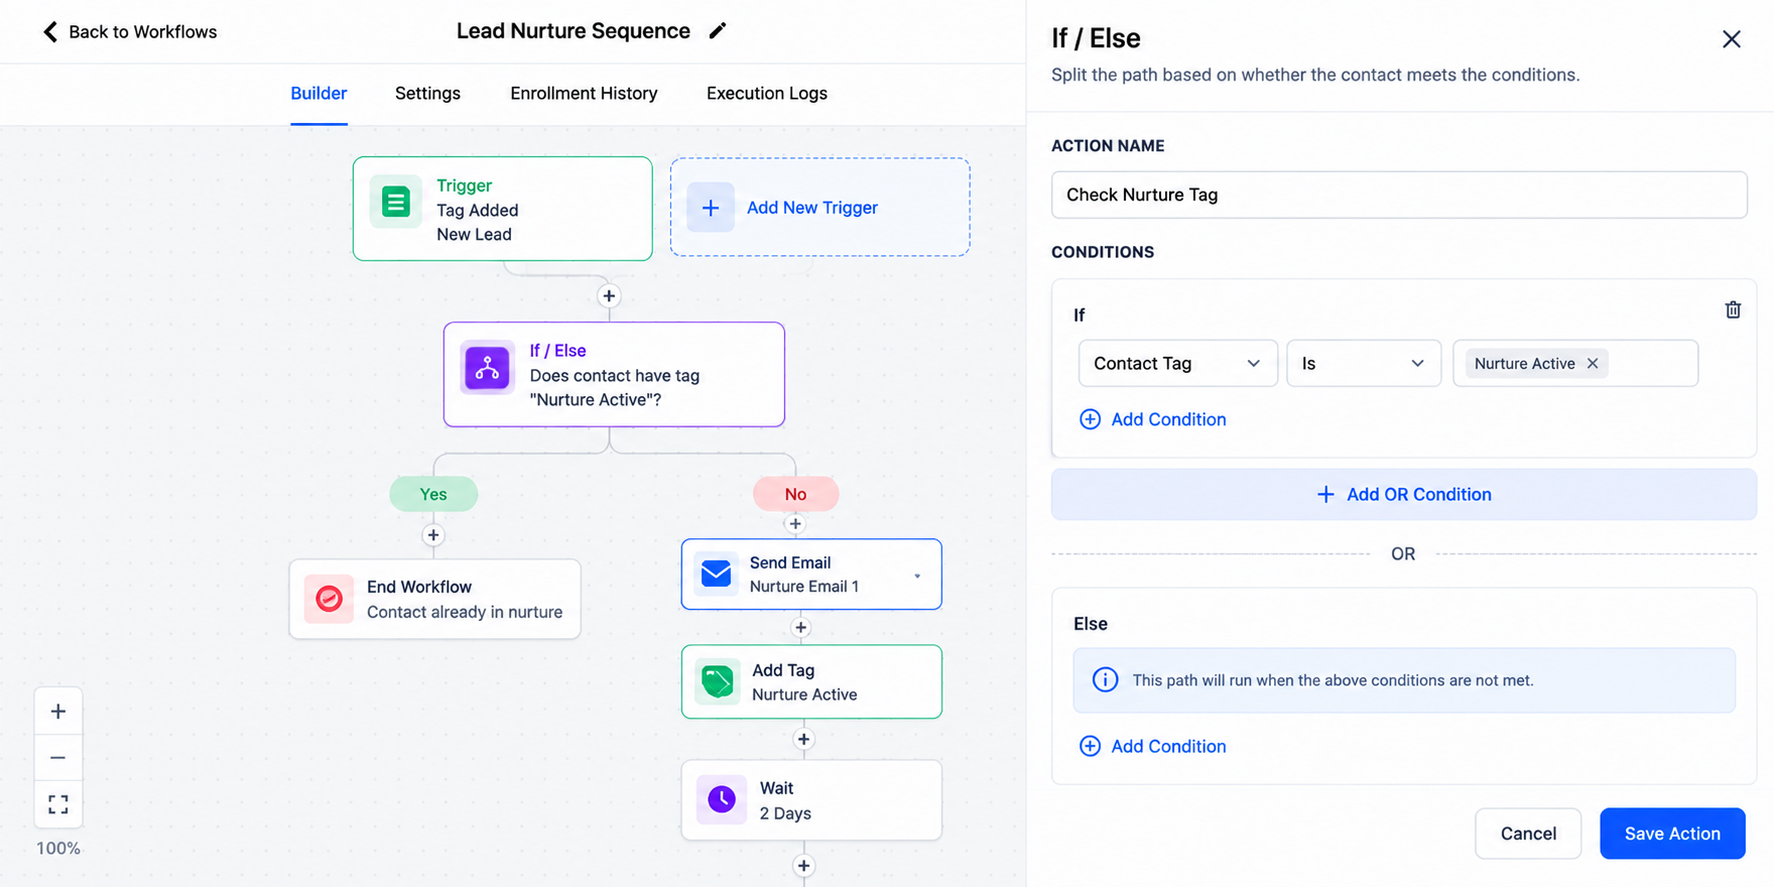Viewport: 1774px width, 887px height.
Task: Click the pencil icon to rename workflow
Action: (x=717, y=31)
